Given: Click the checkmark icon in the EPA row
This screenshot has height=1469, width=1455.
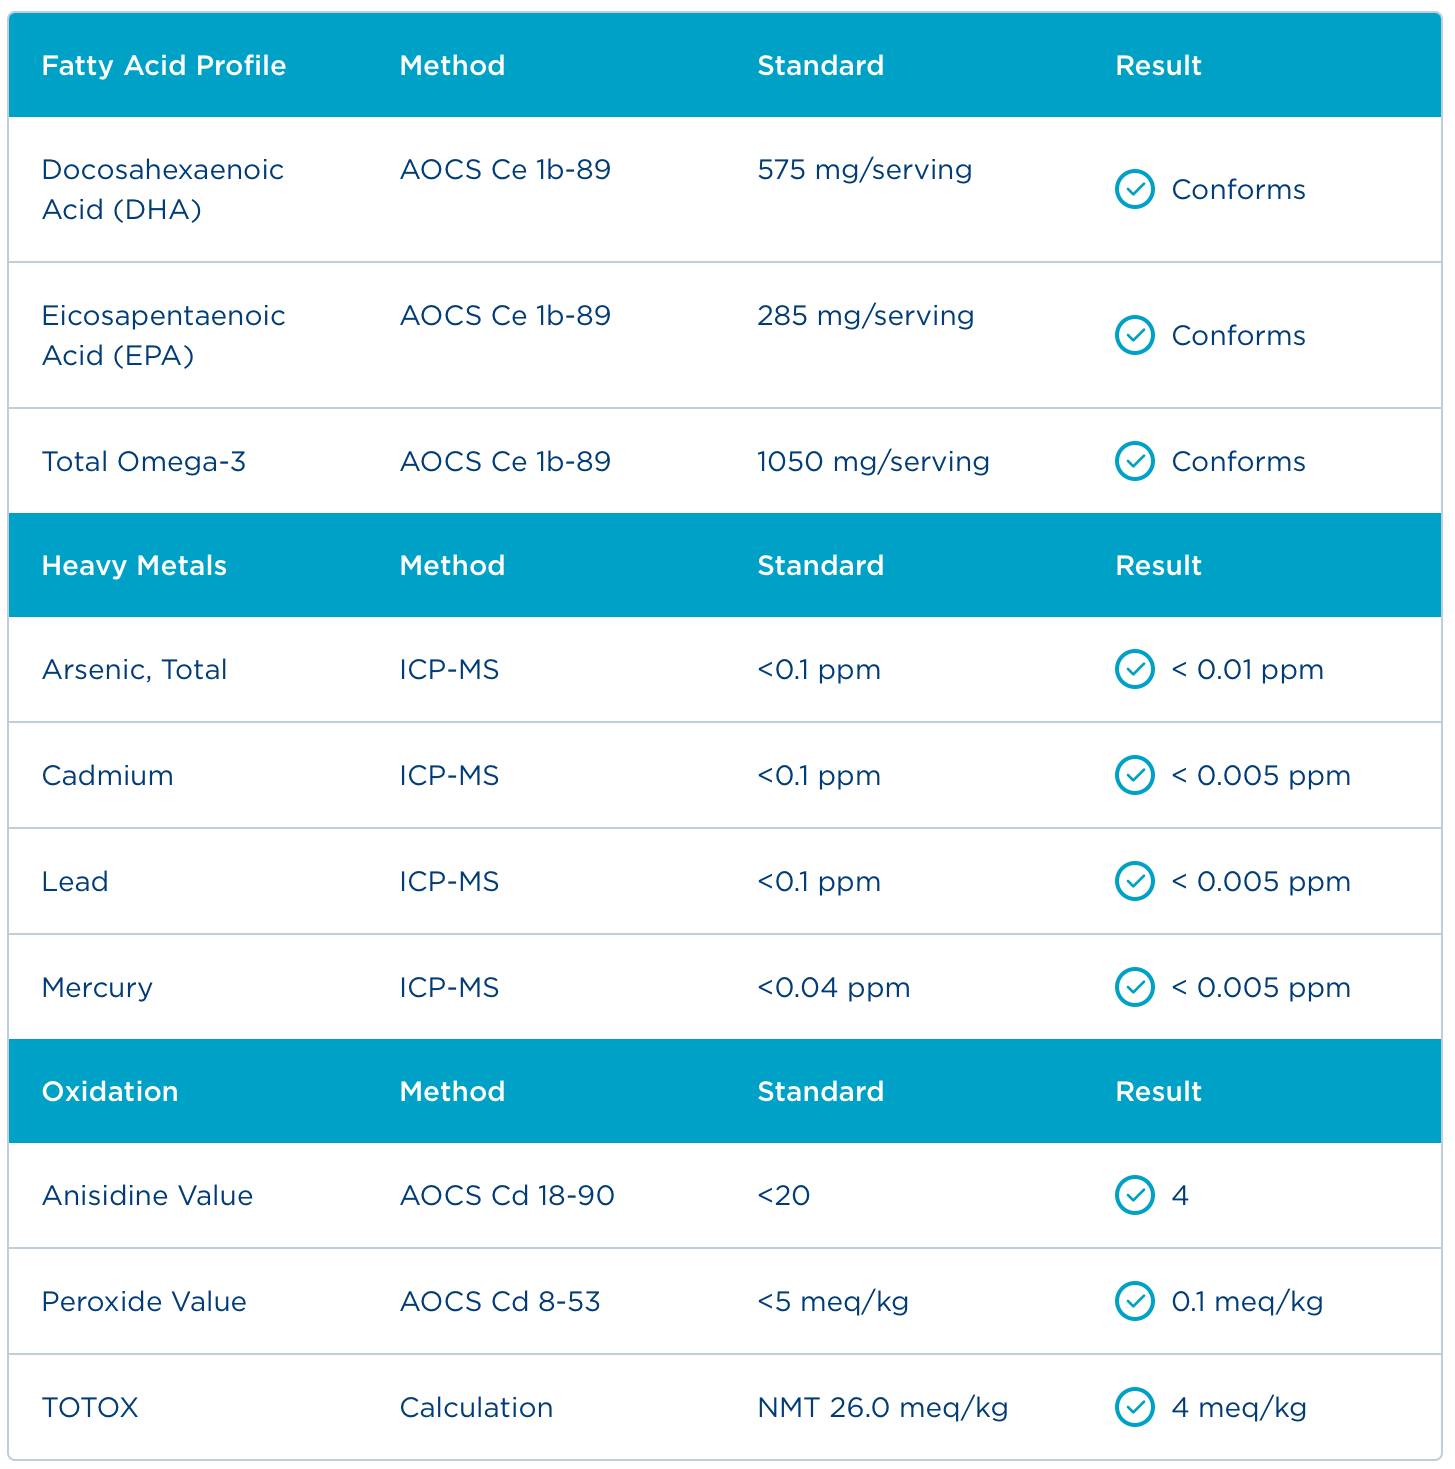Looking at the screenshot, I should coord(1134,335).
